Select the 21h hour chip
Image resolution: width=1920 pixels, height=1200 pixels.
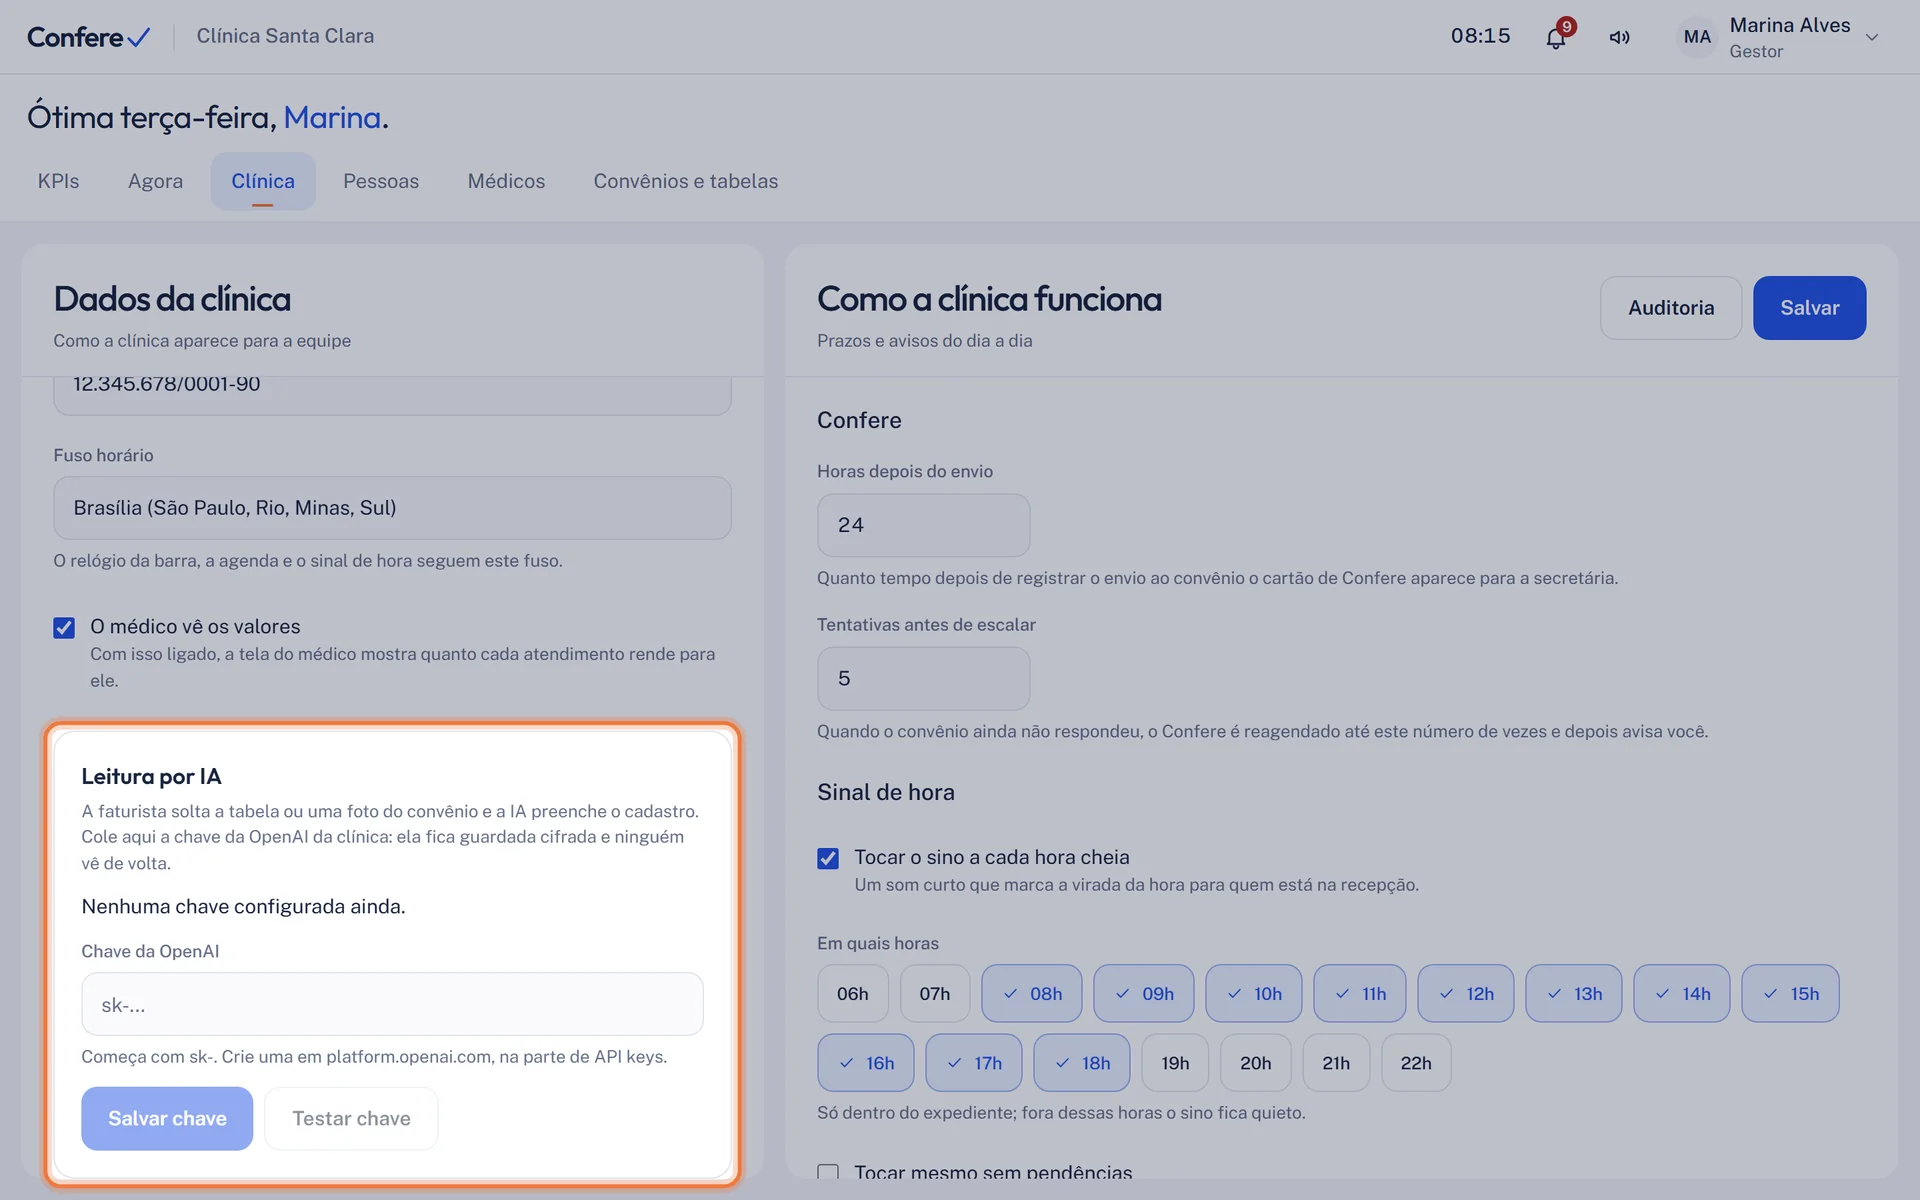click(x=1336, y=1062)
